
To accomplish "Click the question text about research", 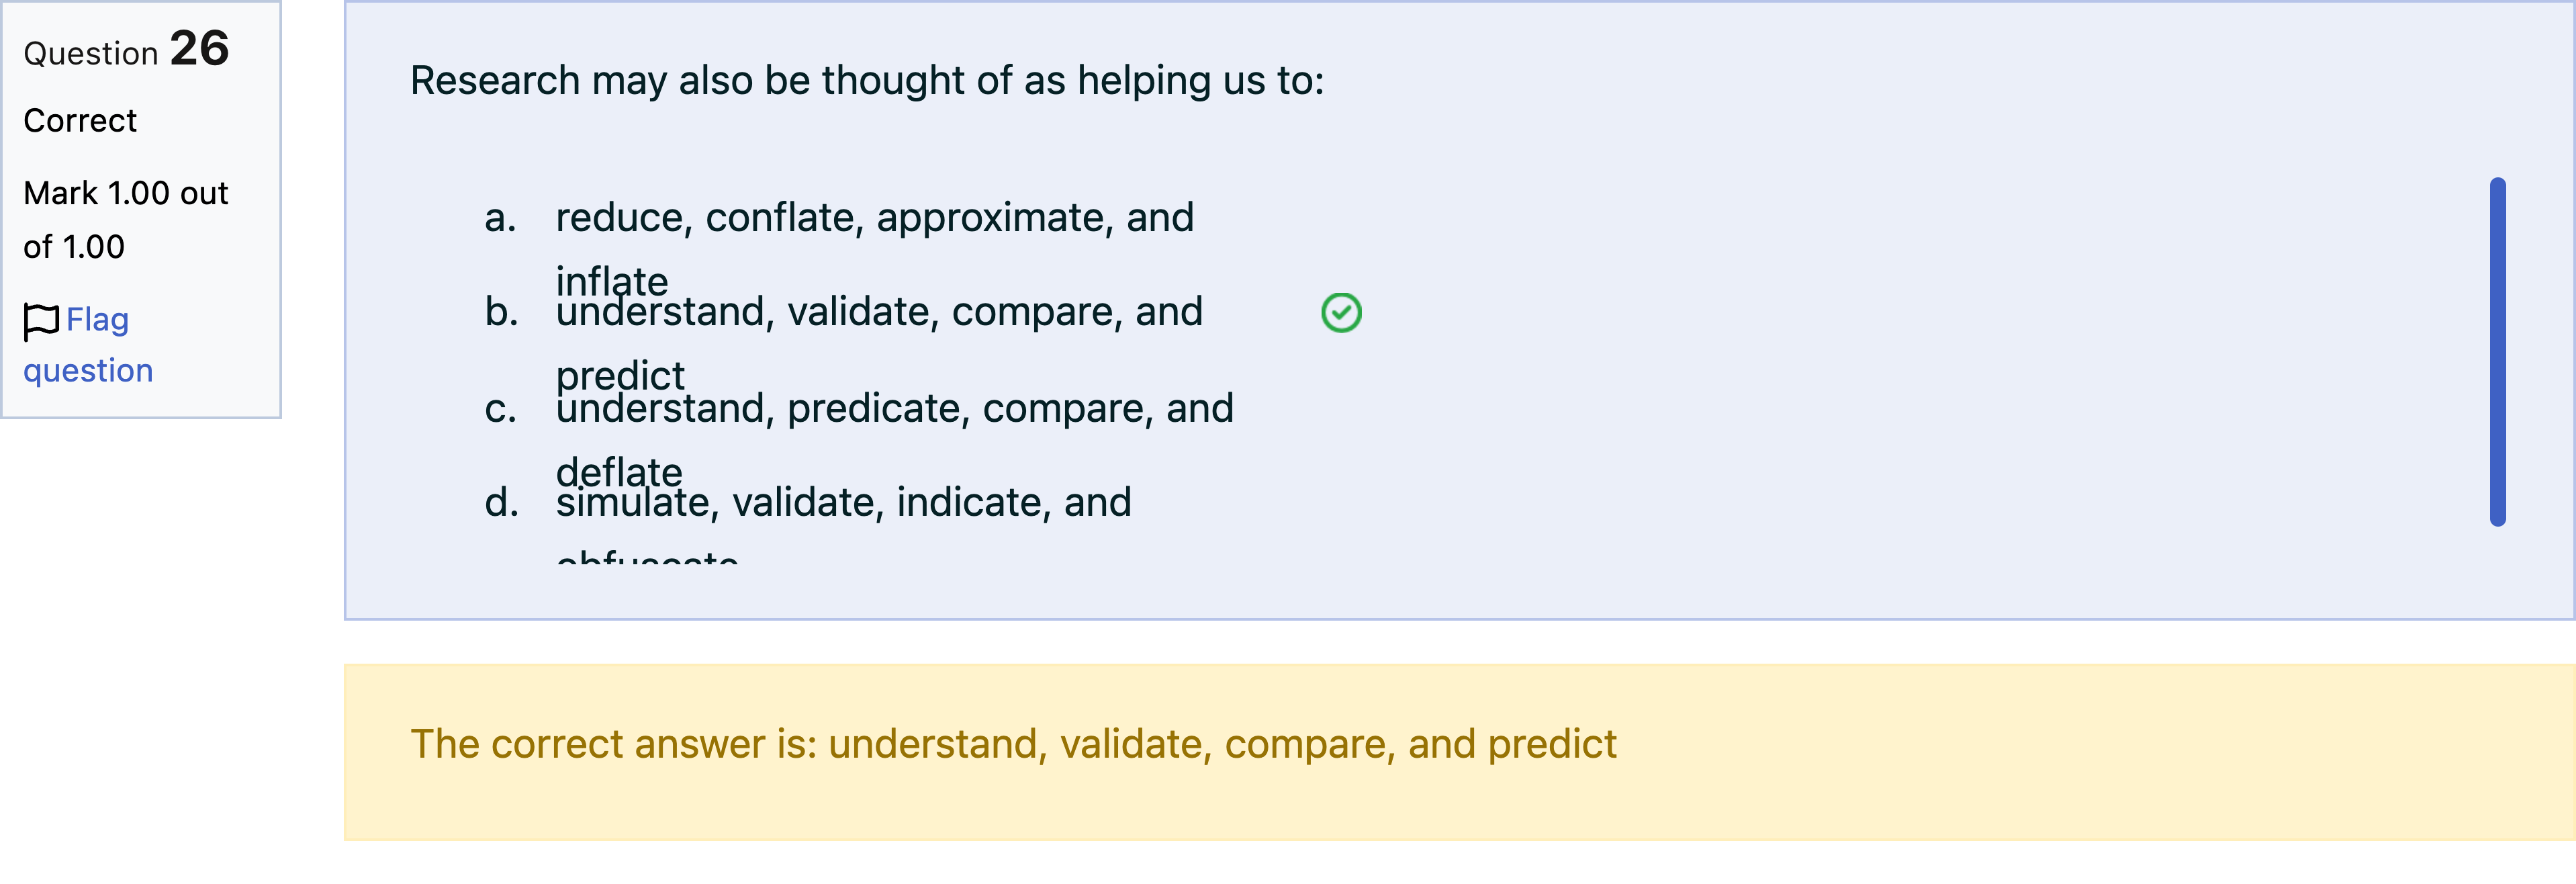I will tap(867, 80).
